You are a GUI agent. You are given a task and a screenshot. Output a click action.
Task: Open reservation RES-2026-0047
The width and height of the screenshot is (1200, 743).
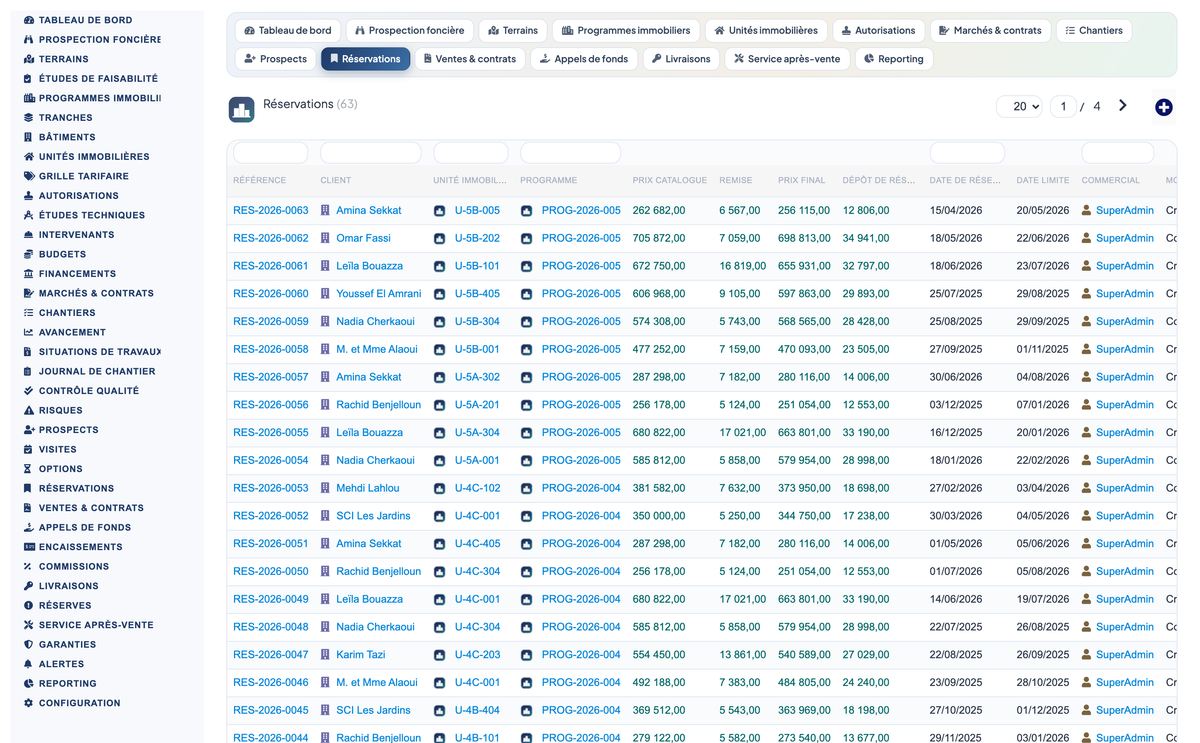pyautogui.click(x=271, y=655)
